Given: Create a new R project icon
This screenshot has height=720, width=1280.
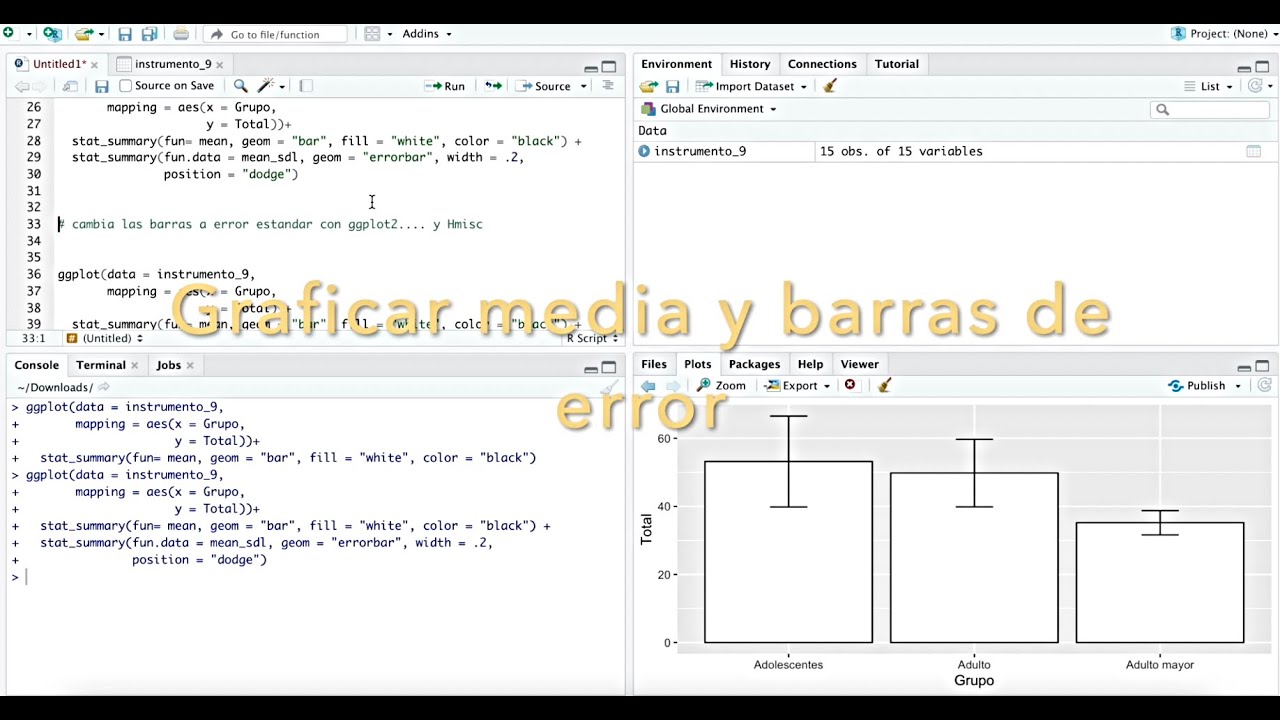Looking at the screenshot, I should pyautogui.click(x=52, y=33).
